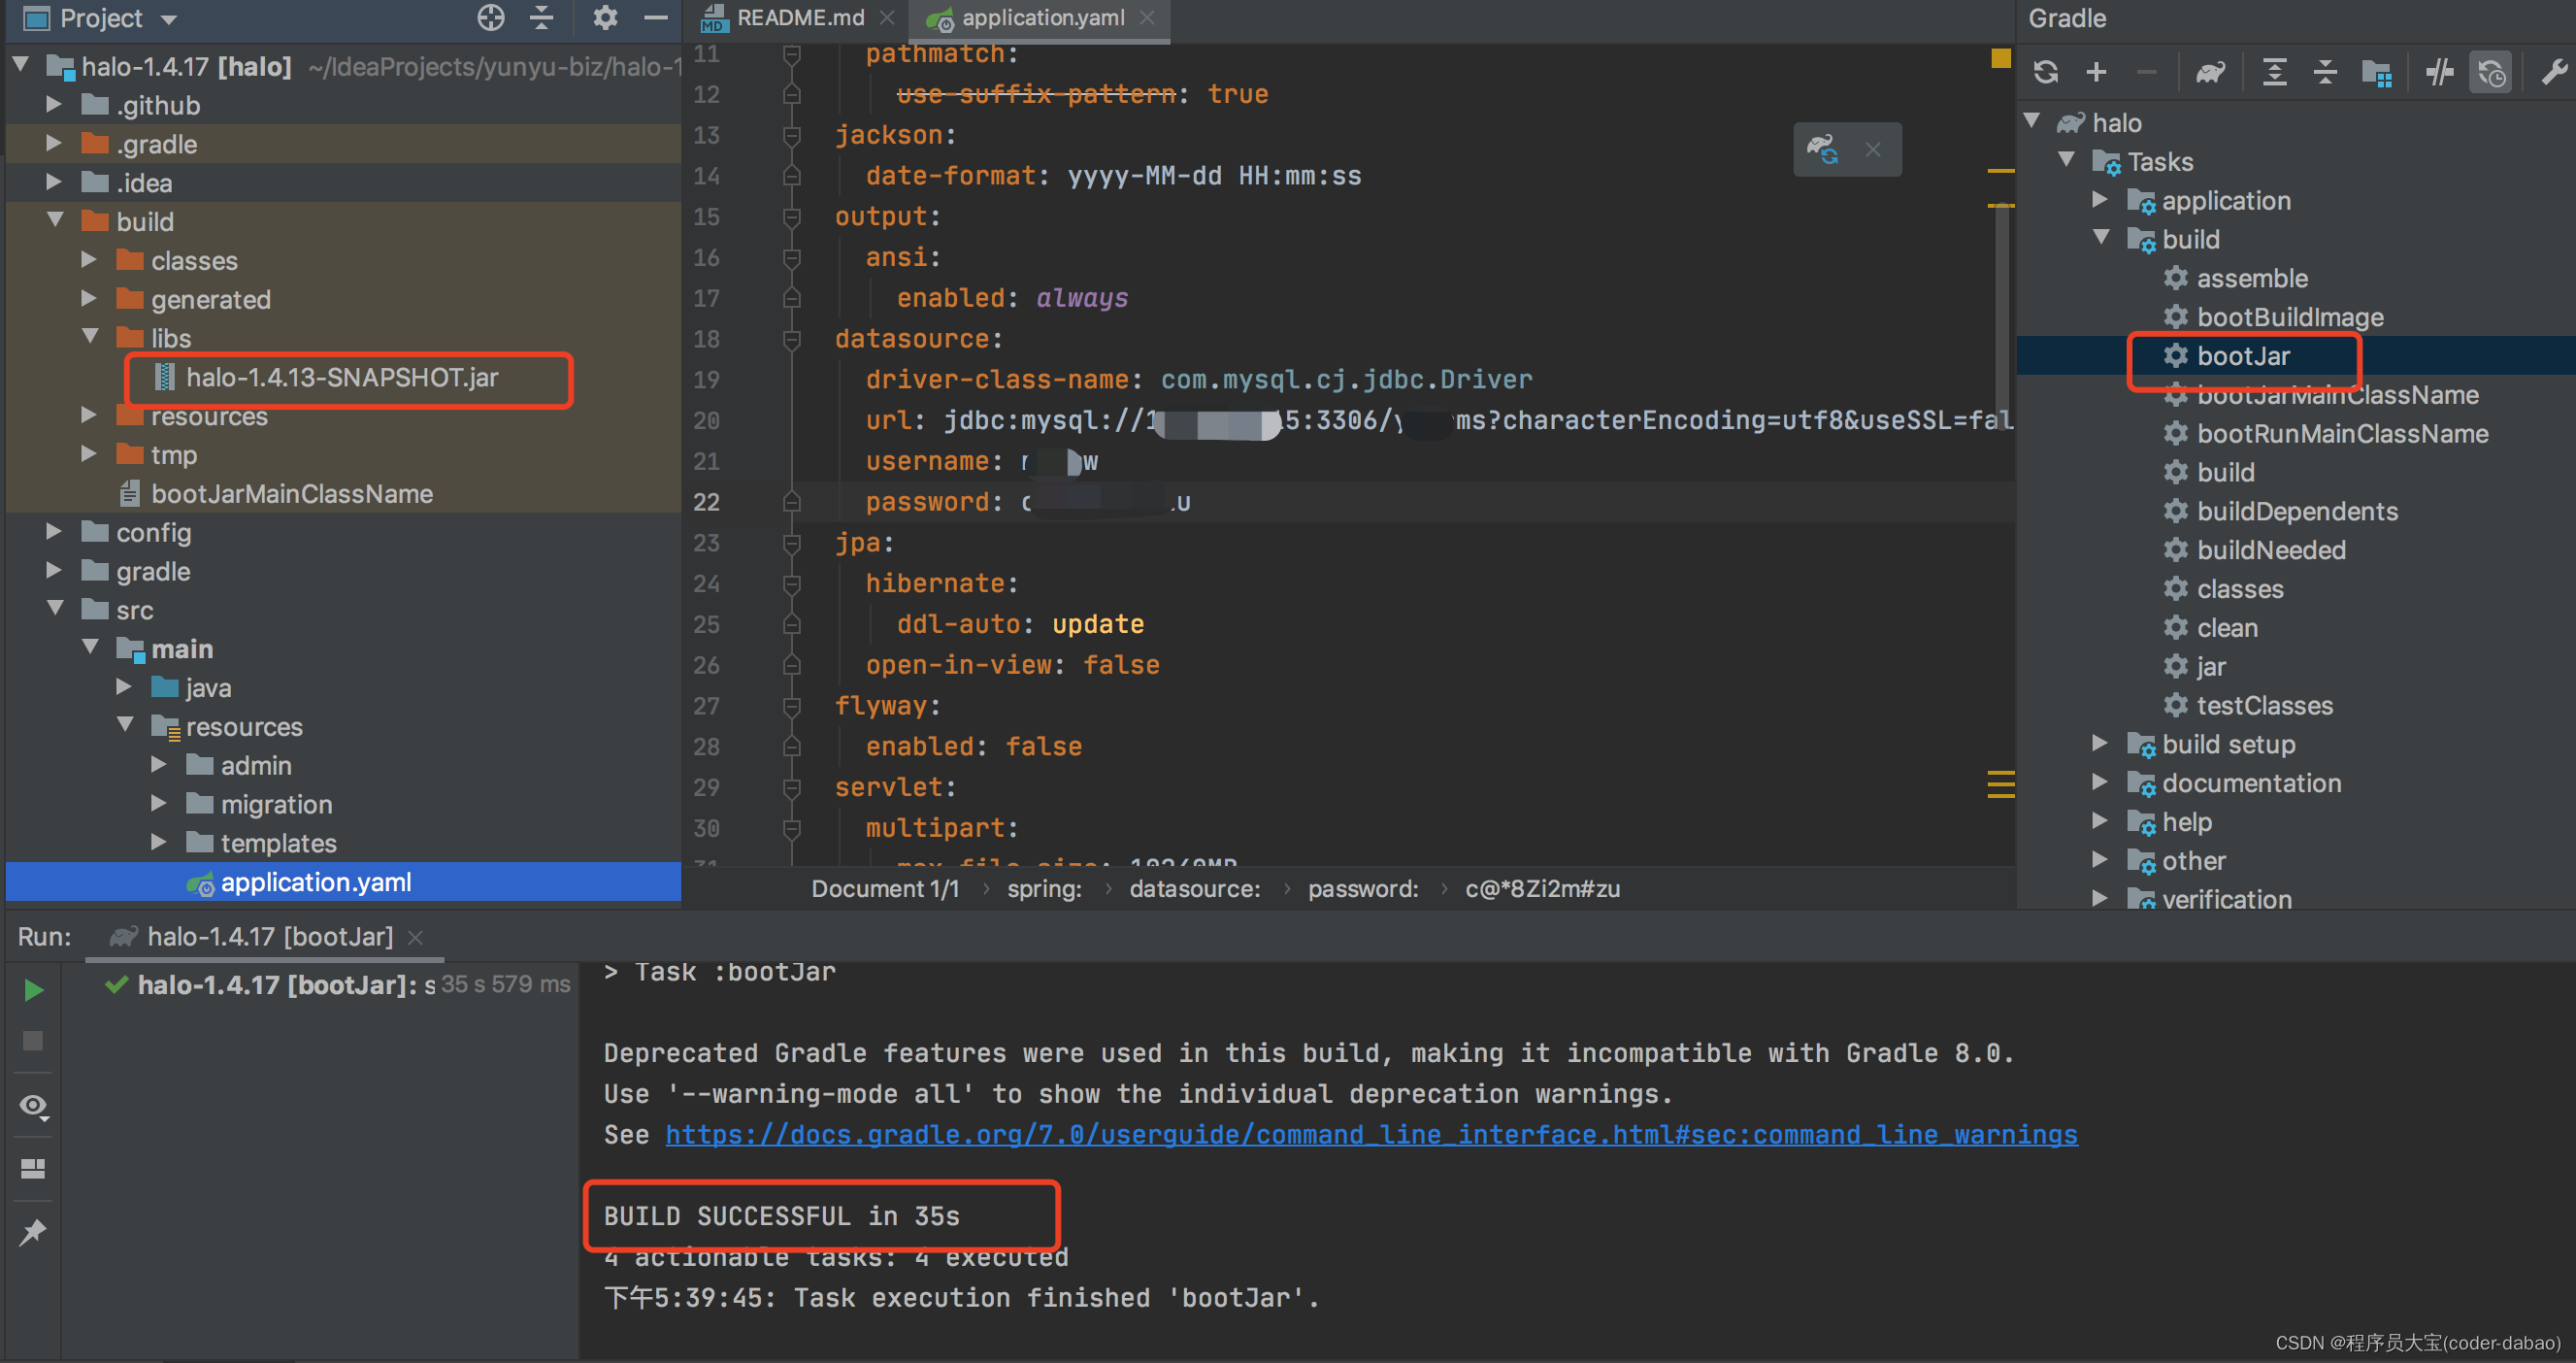This screenshot has width=2576, height=1363.
Task: Click Load Gradle Changes floating icon
Action: [x=1822, y=150]
